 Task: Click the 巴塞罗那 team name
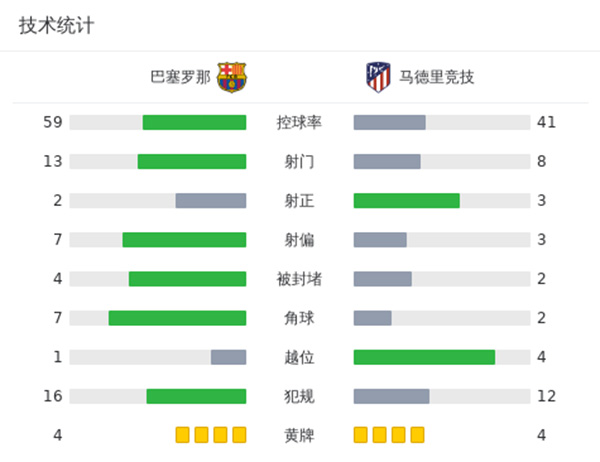(180, 77)
